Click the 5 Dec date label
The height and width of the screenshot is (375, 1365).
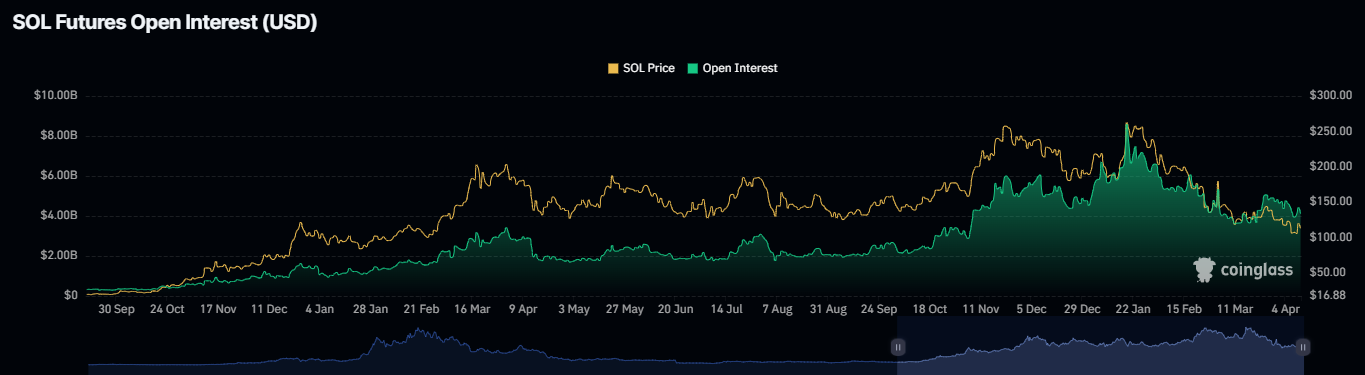click(1032, 310)
